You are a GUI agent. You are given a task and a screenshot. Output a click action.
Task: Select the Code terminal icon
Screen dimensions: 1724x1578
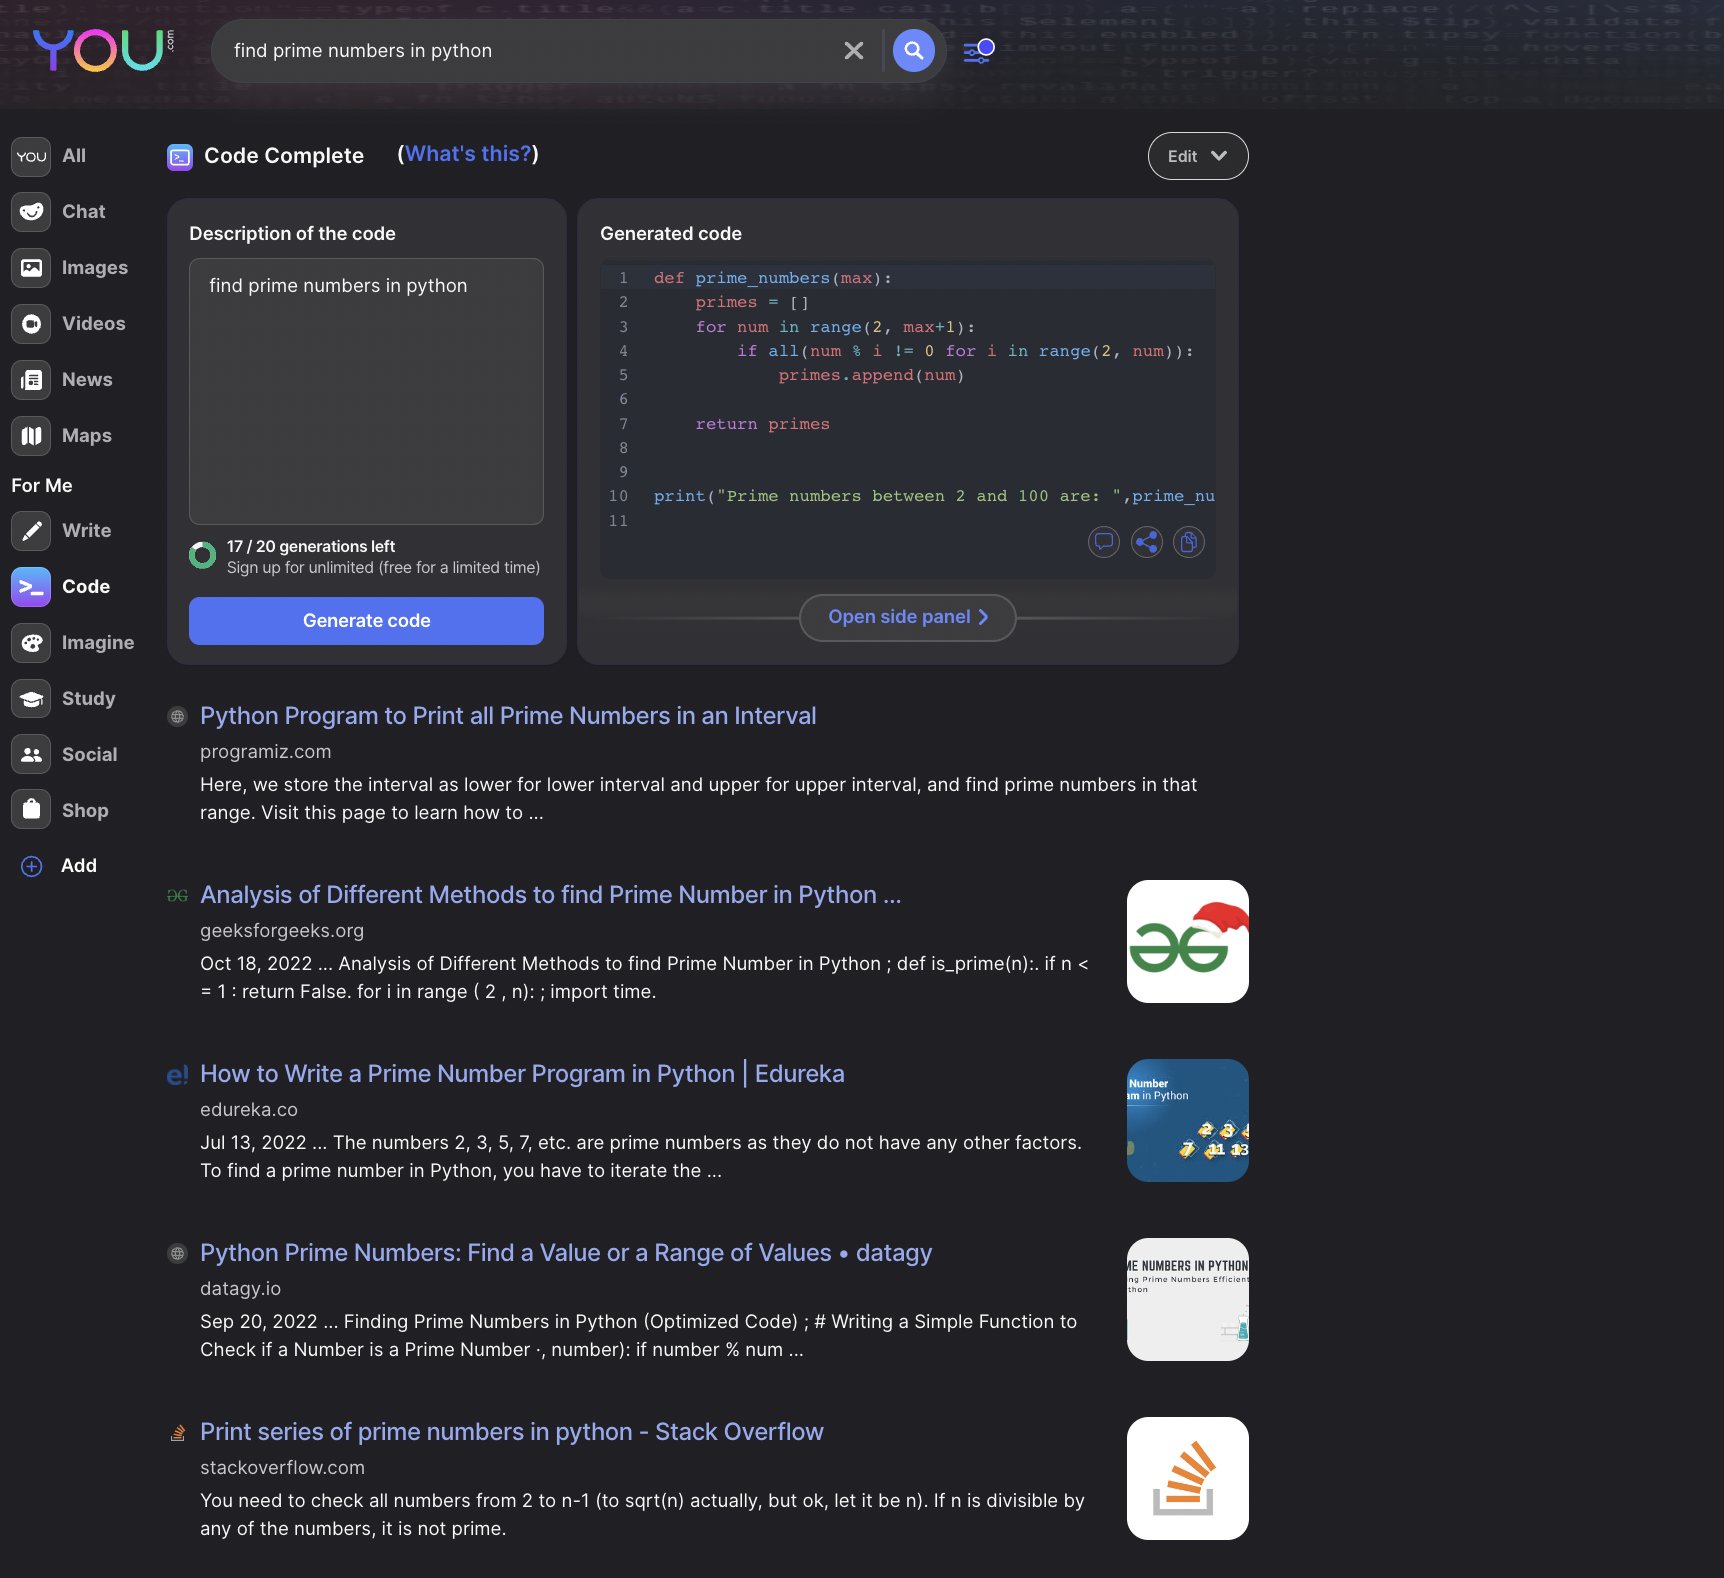pos(31,587)
